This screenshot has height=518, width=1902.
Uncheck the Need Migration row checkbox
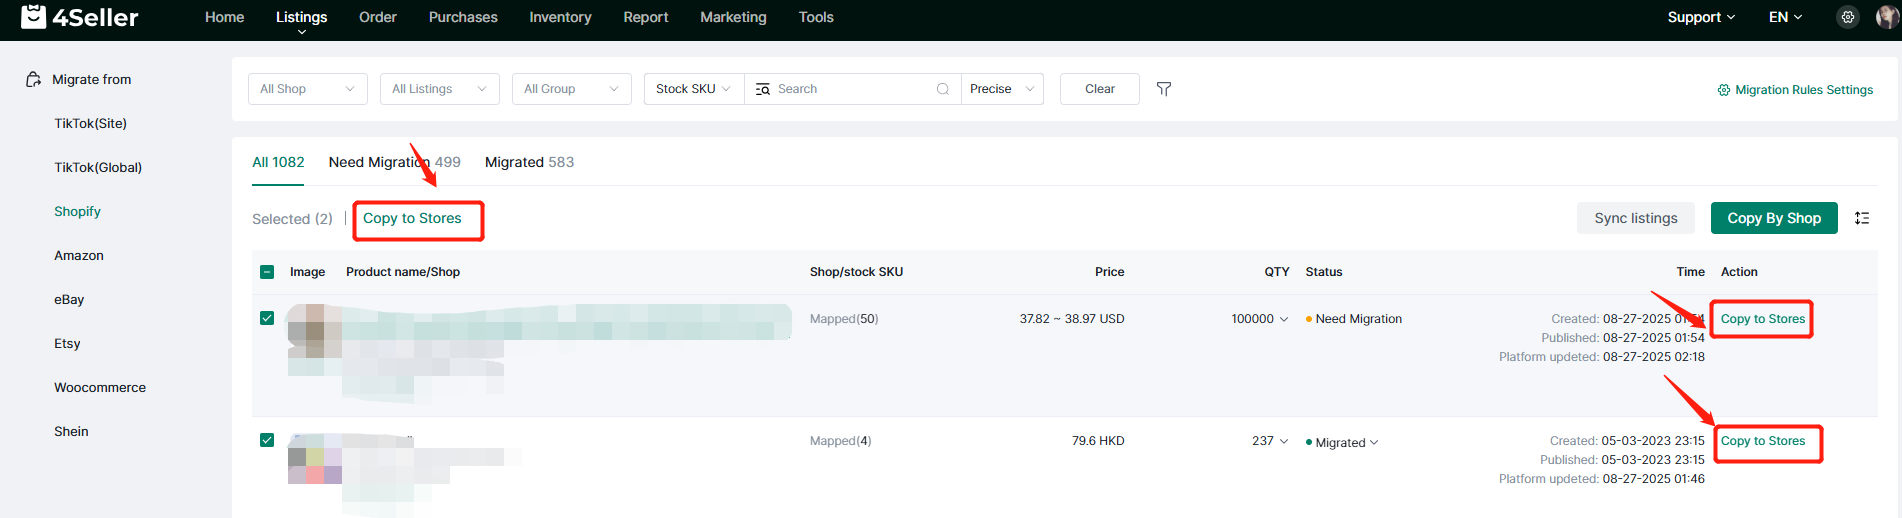[267, 318]
